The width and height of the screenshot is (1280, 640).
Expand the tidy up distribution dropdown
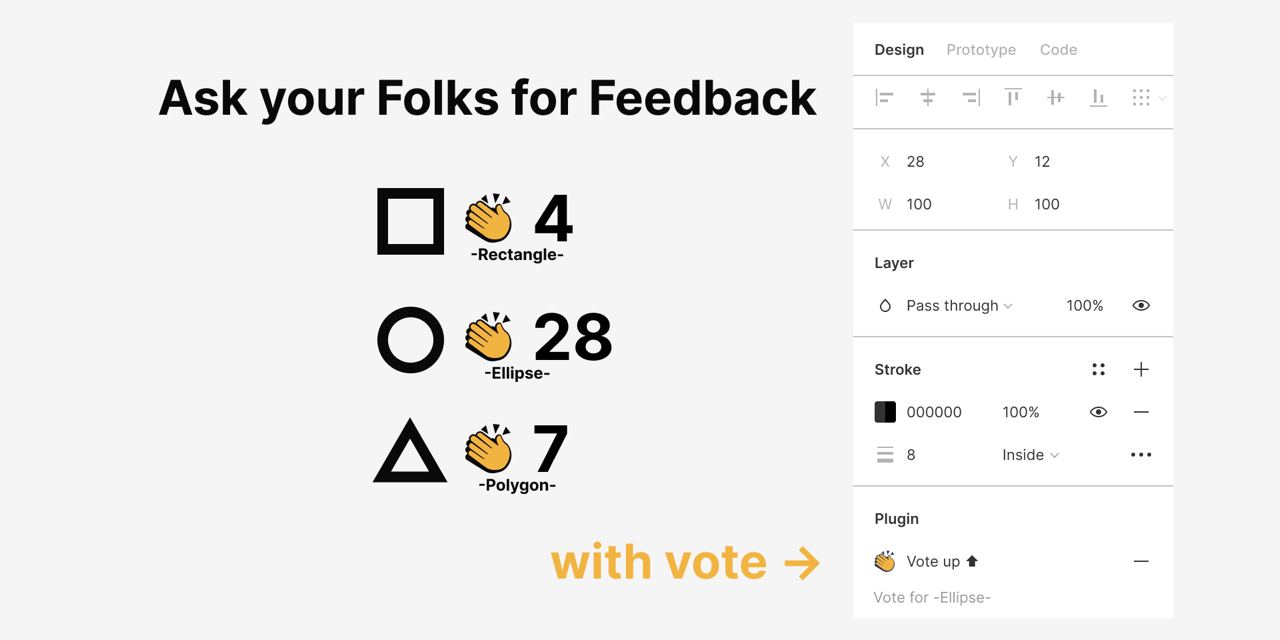[x=1162, y=98]
